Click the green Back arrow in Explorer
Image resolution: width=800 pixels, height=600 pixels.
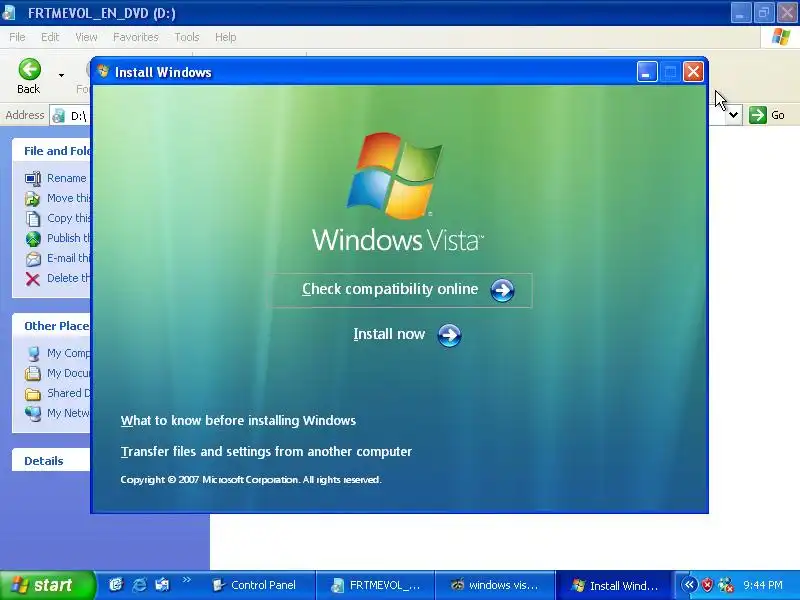30,69
